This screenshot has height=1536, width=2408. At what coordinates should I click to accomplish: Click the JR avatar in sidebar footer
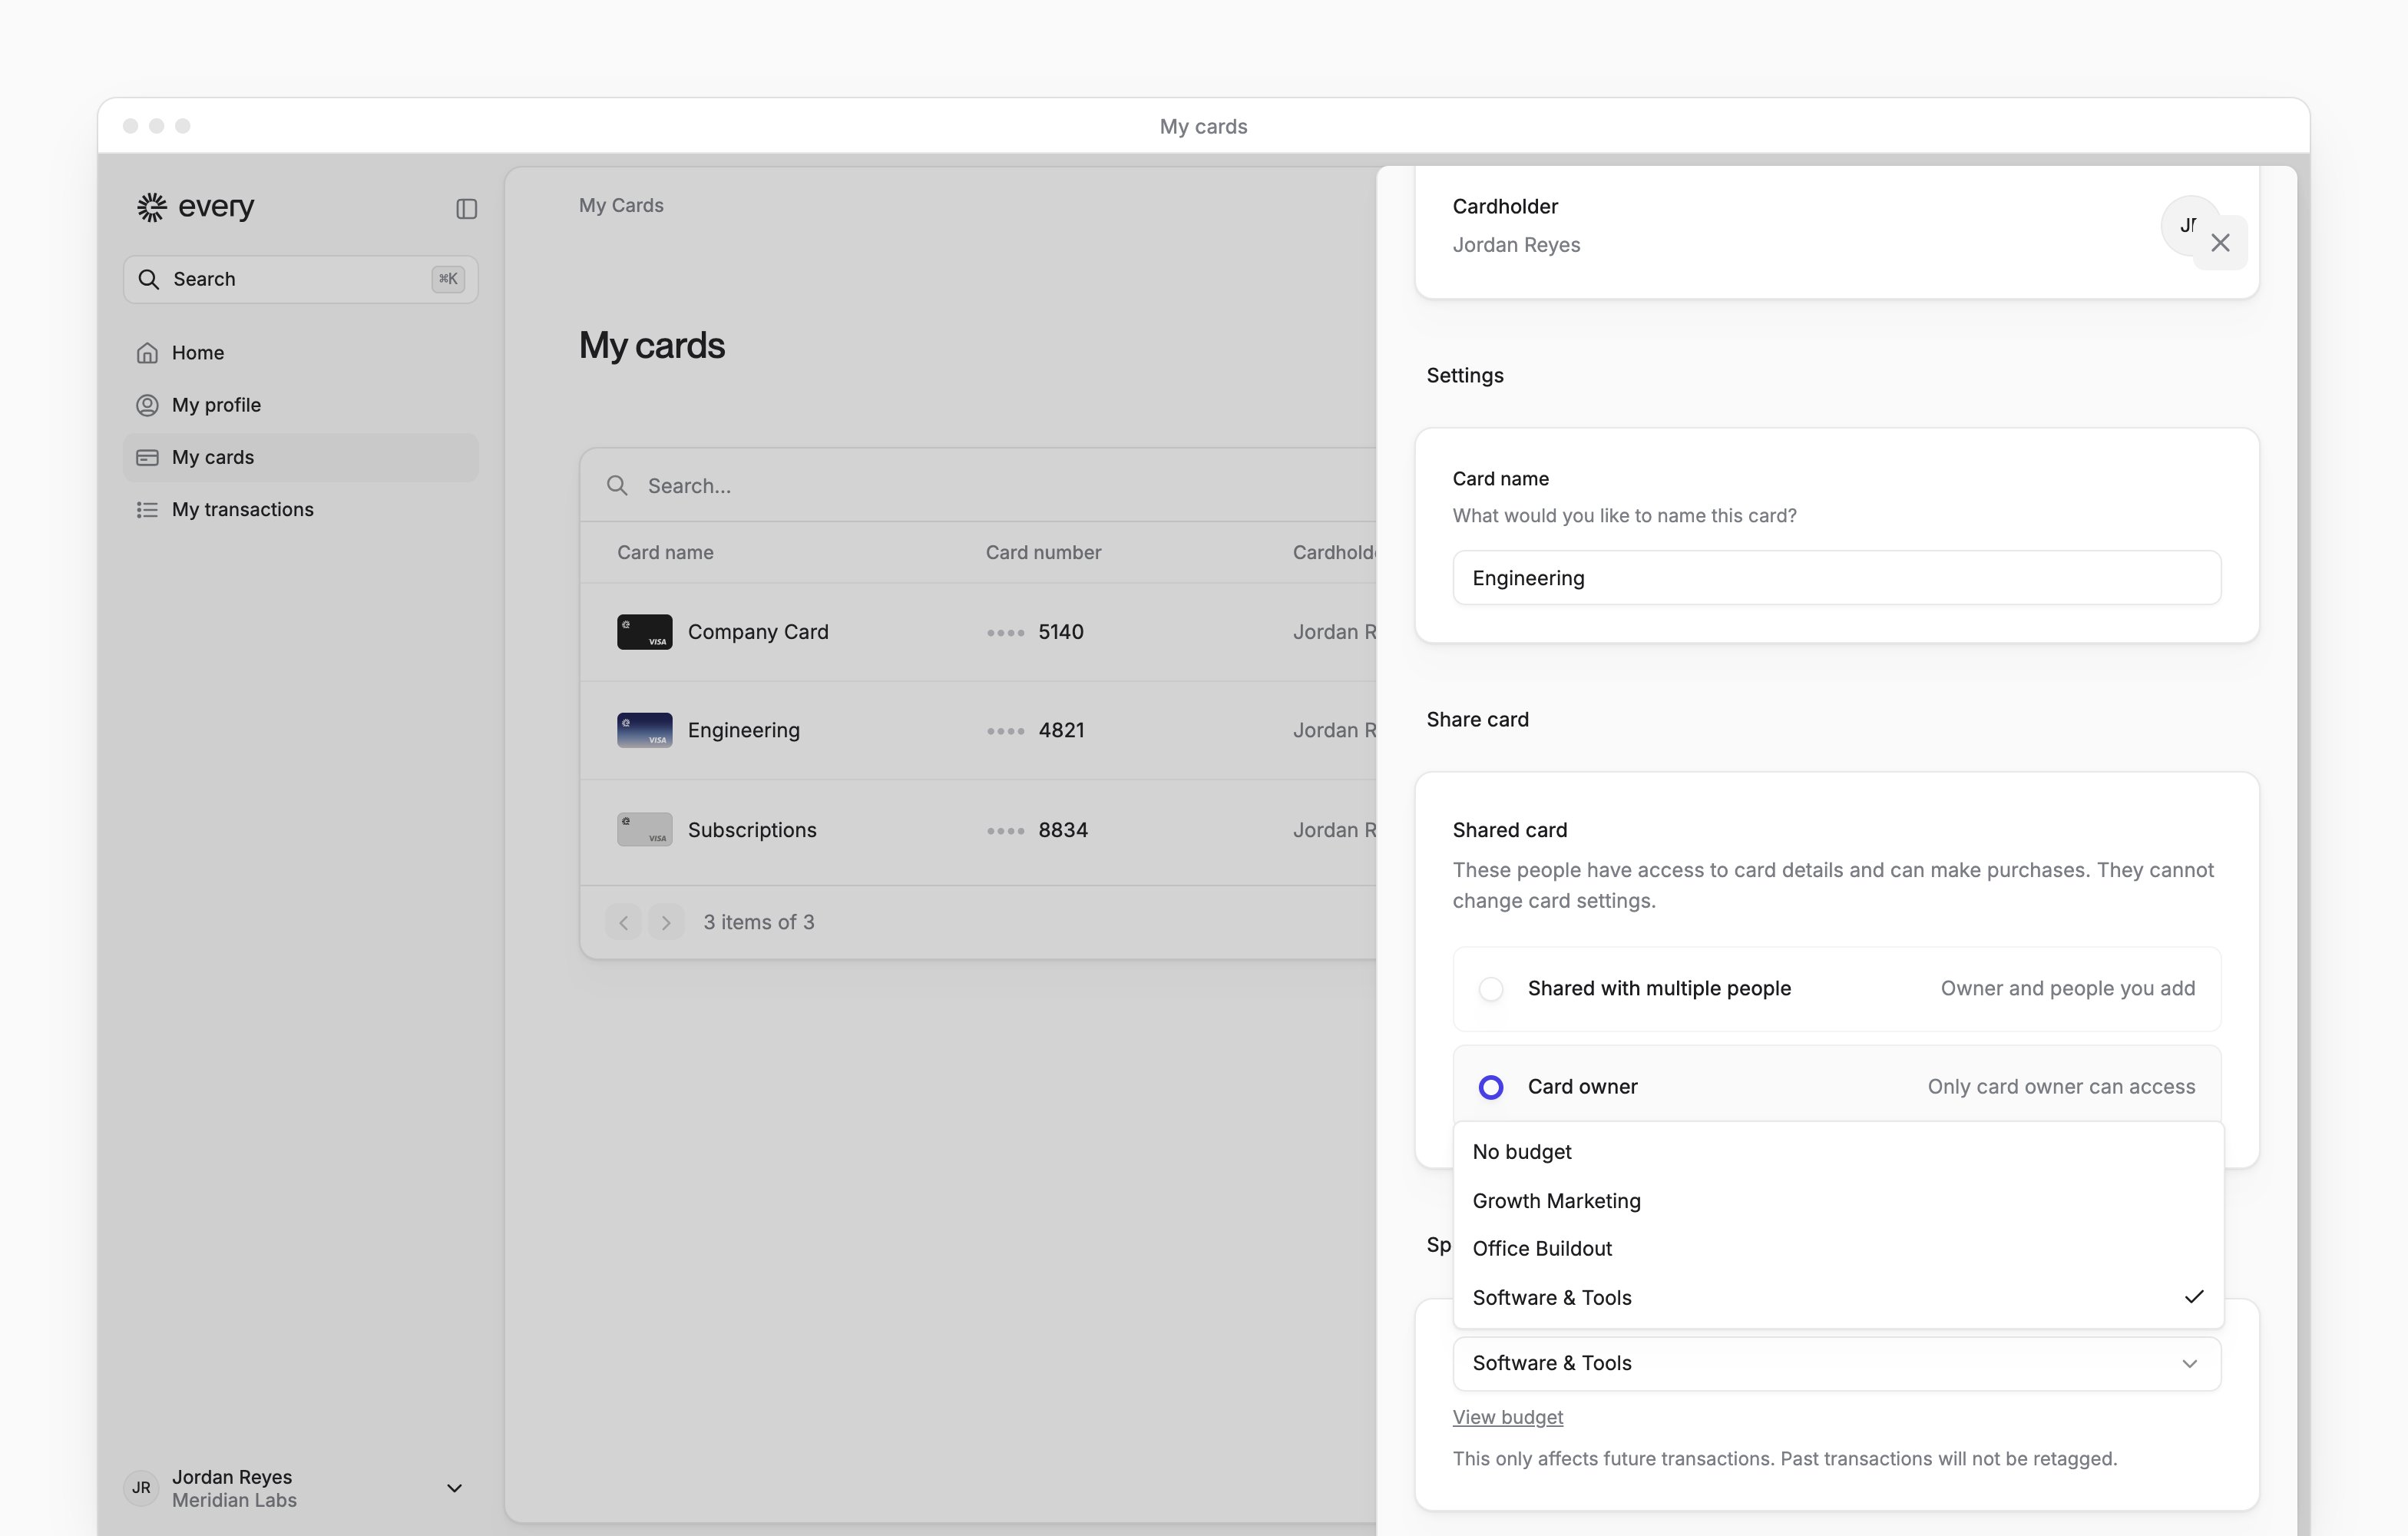[x=142, y=1488]
